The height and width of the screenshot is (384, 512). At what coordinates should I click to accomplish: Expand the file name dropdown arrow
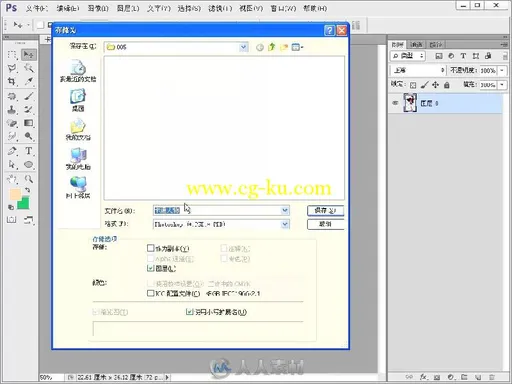[285, 210]
